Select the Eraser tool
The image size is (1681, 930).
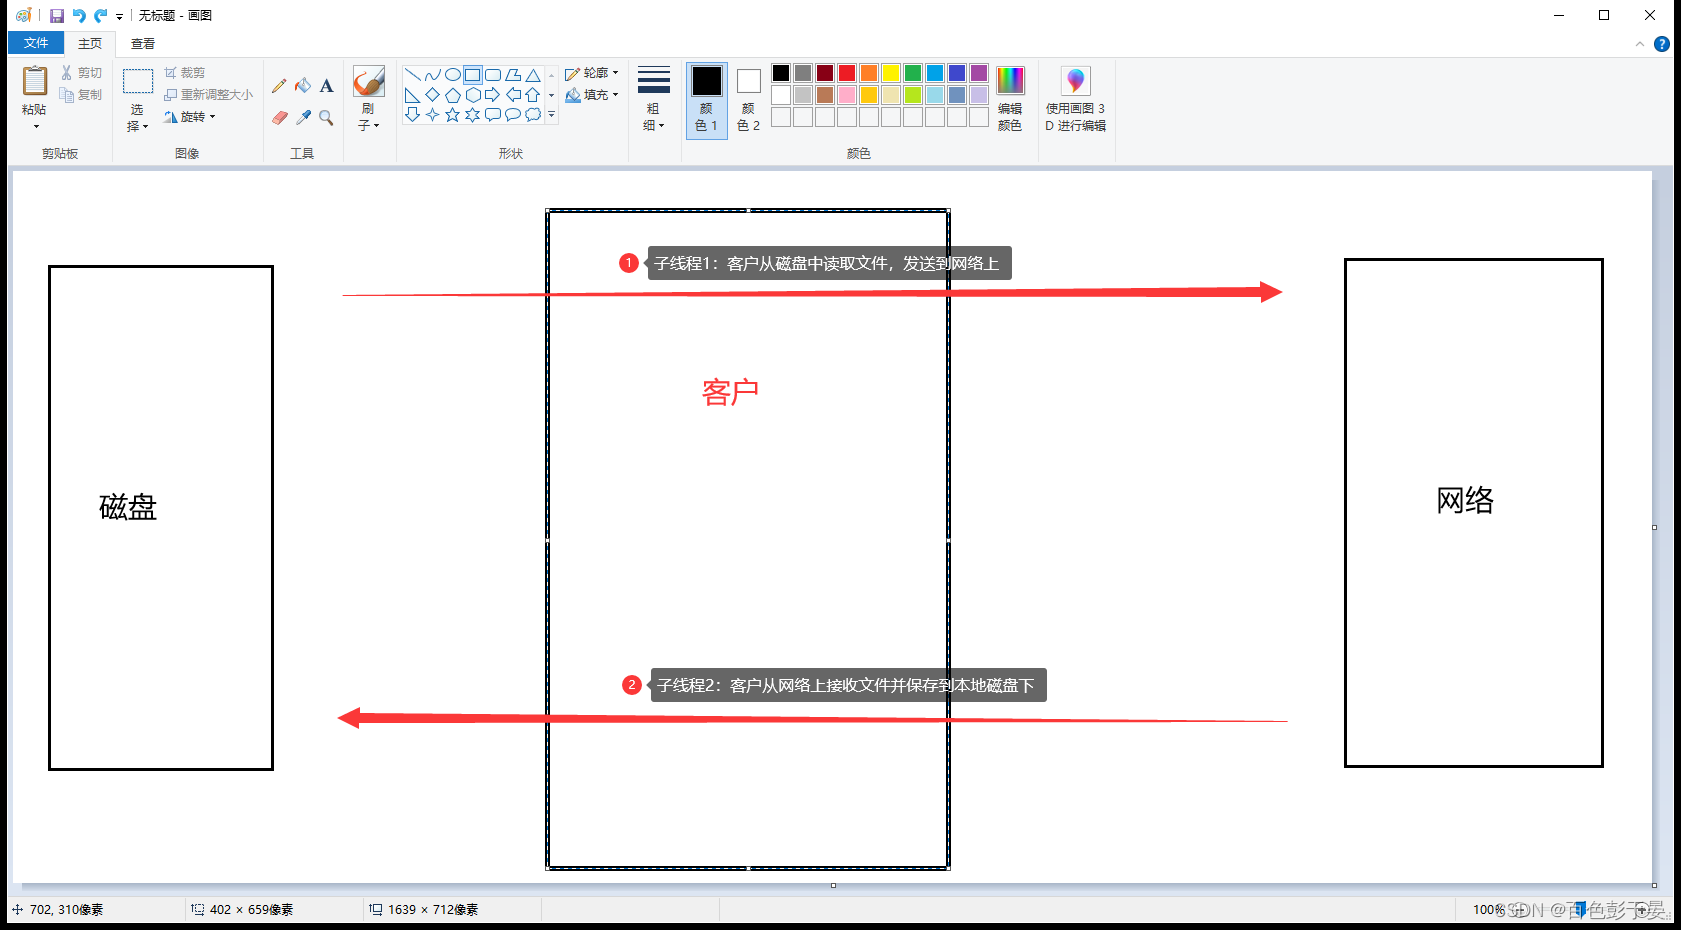(x=279, y=117)
